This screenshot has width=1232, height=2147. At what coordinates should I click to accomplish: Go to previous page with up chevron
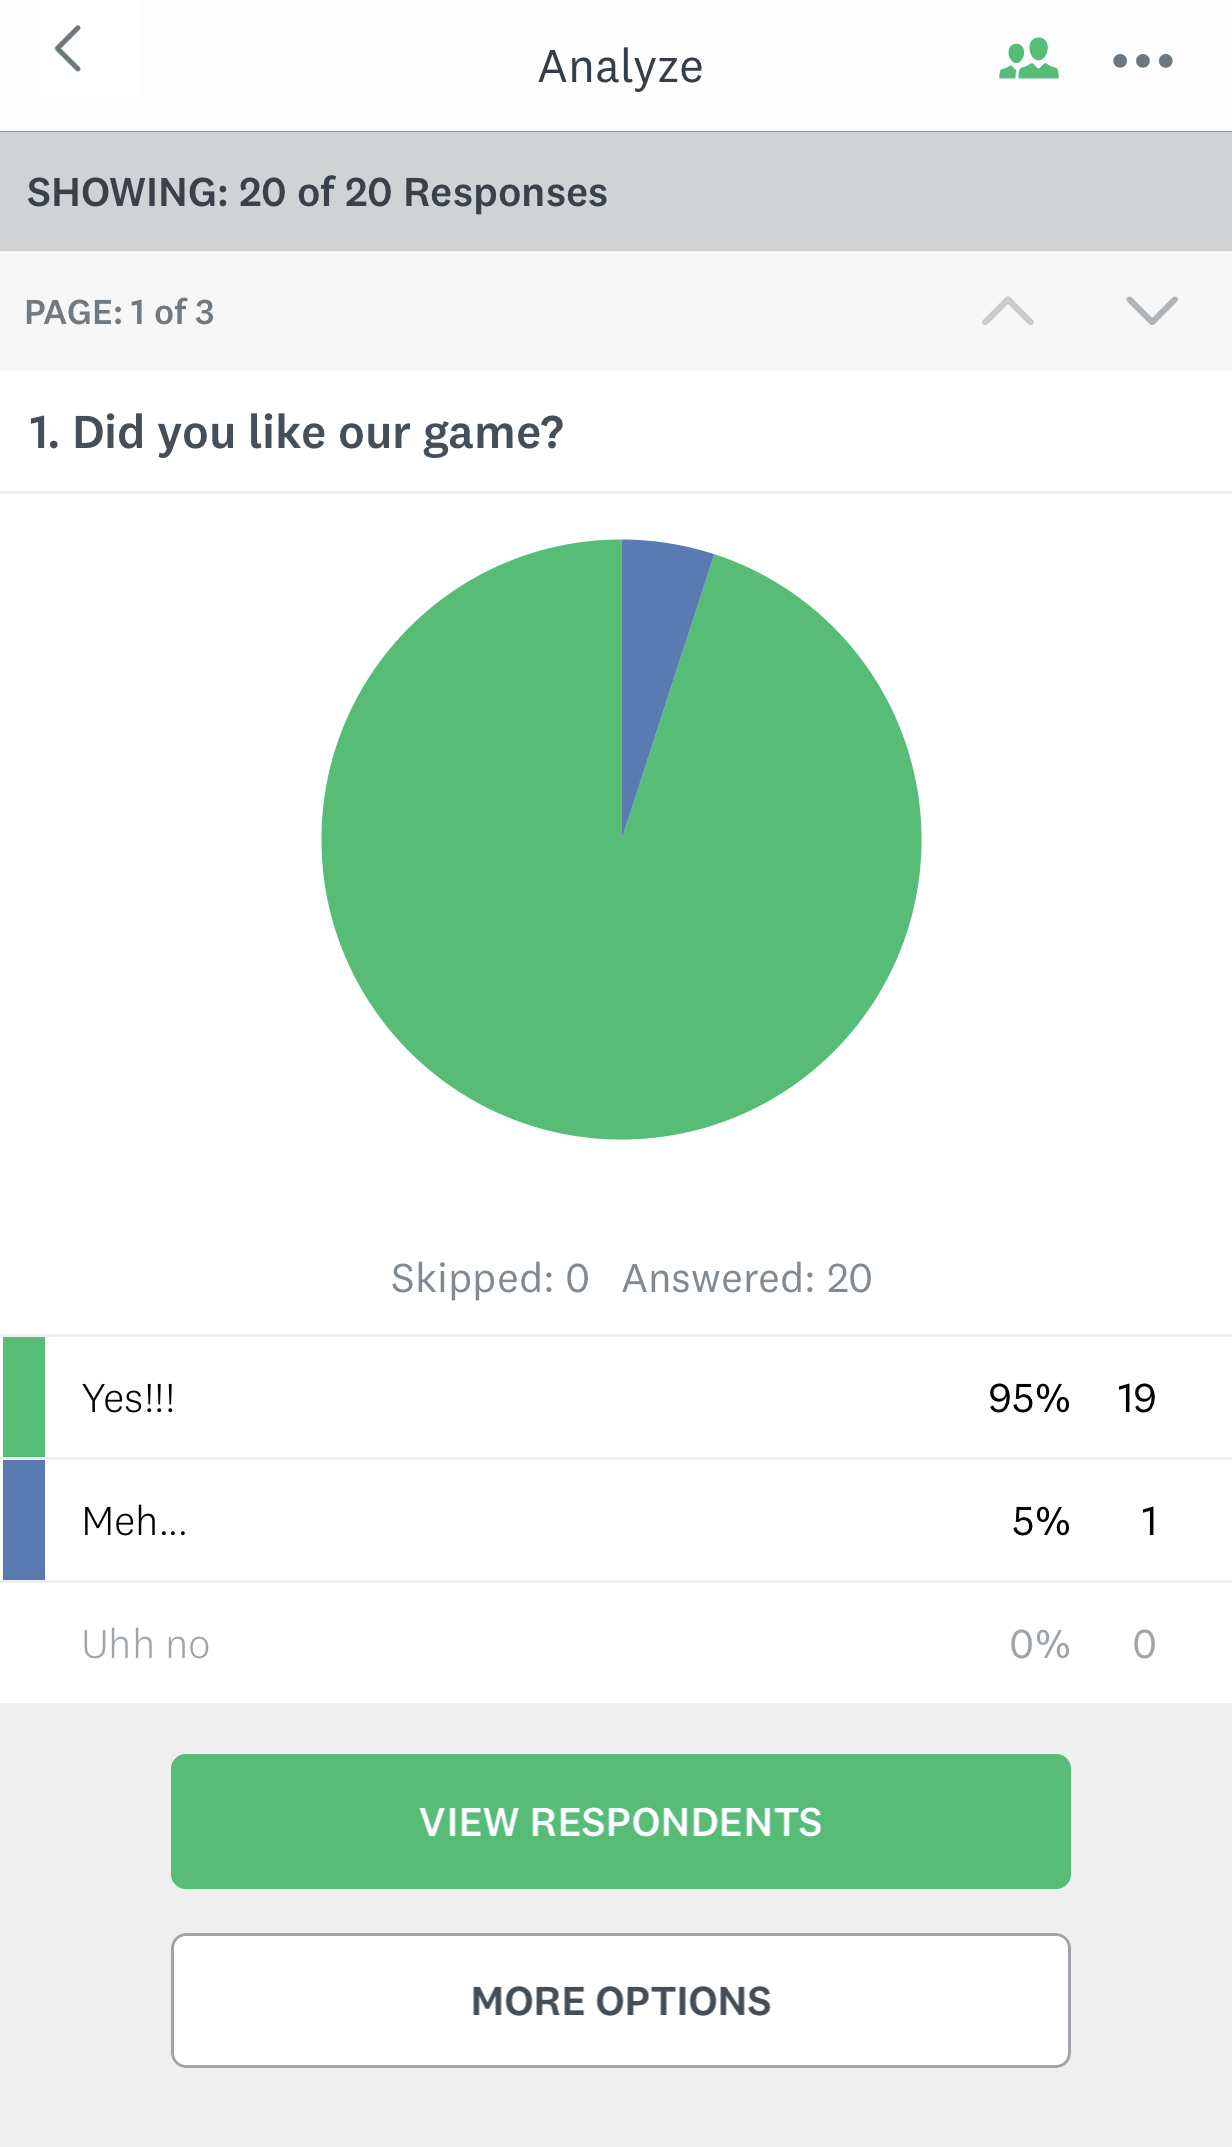click(x=1007, y=311)
